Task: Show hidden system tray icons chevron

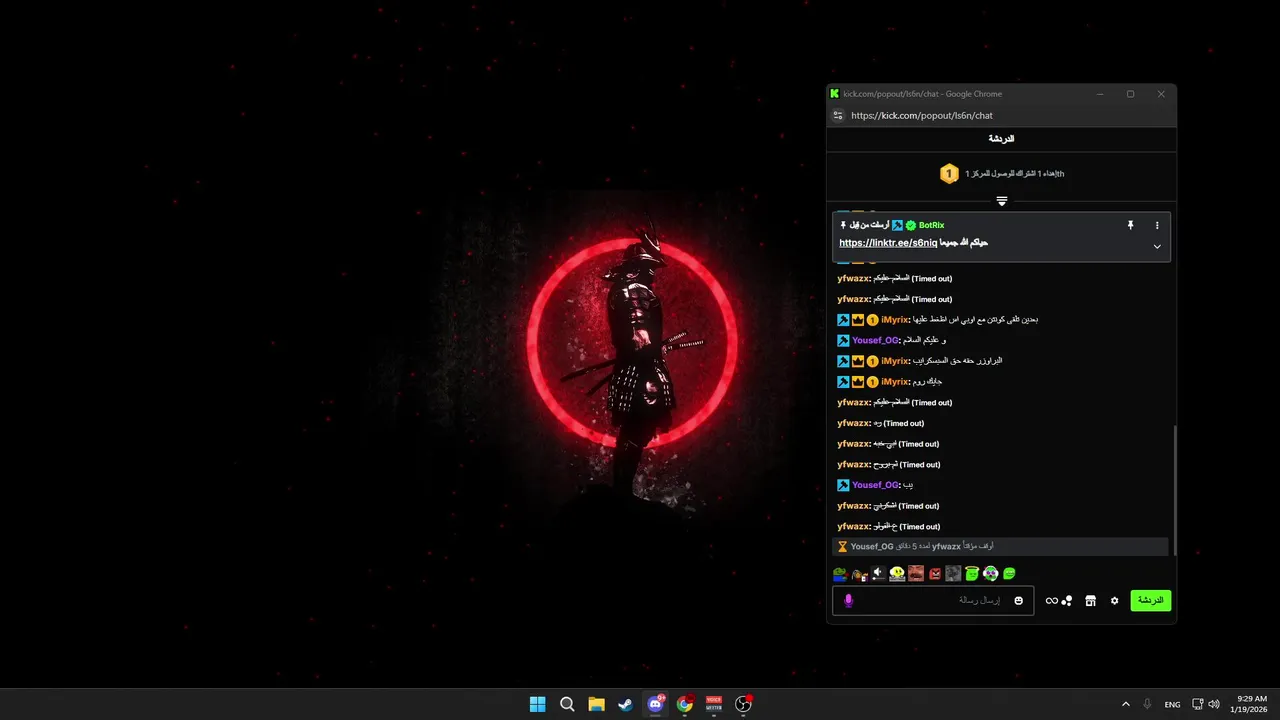Action: [x=1126, y=704]
